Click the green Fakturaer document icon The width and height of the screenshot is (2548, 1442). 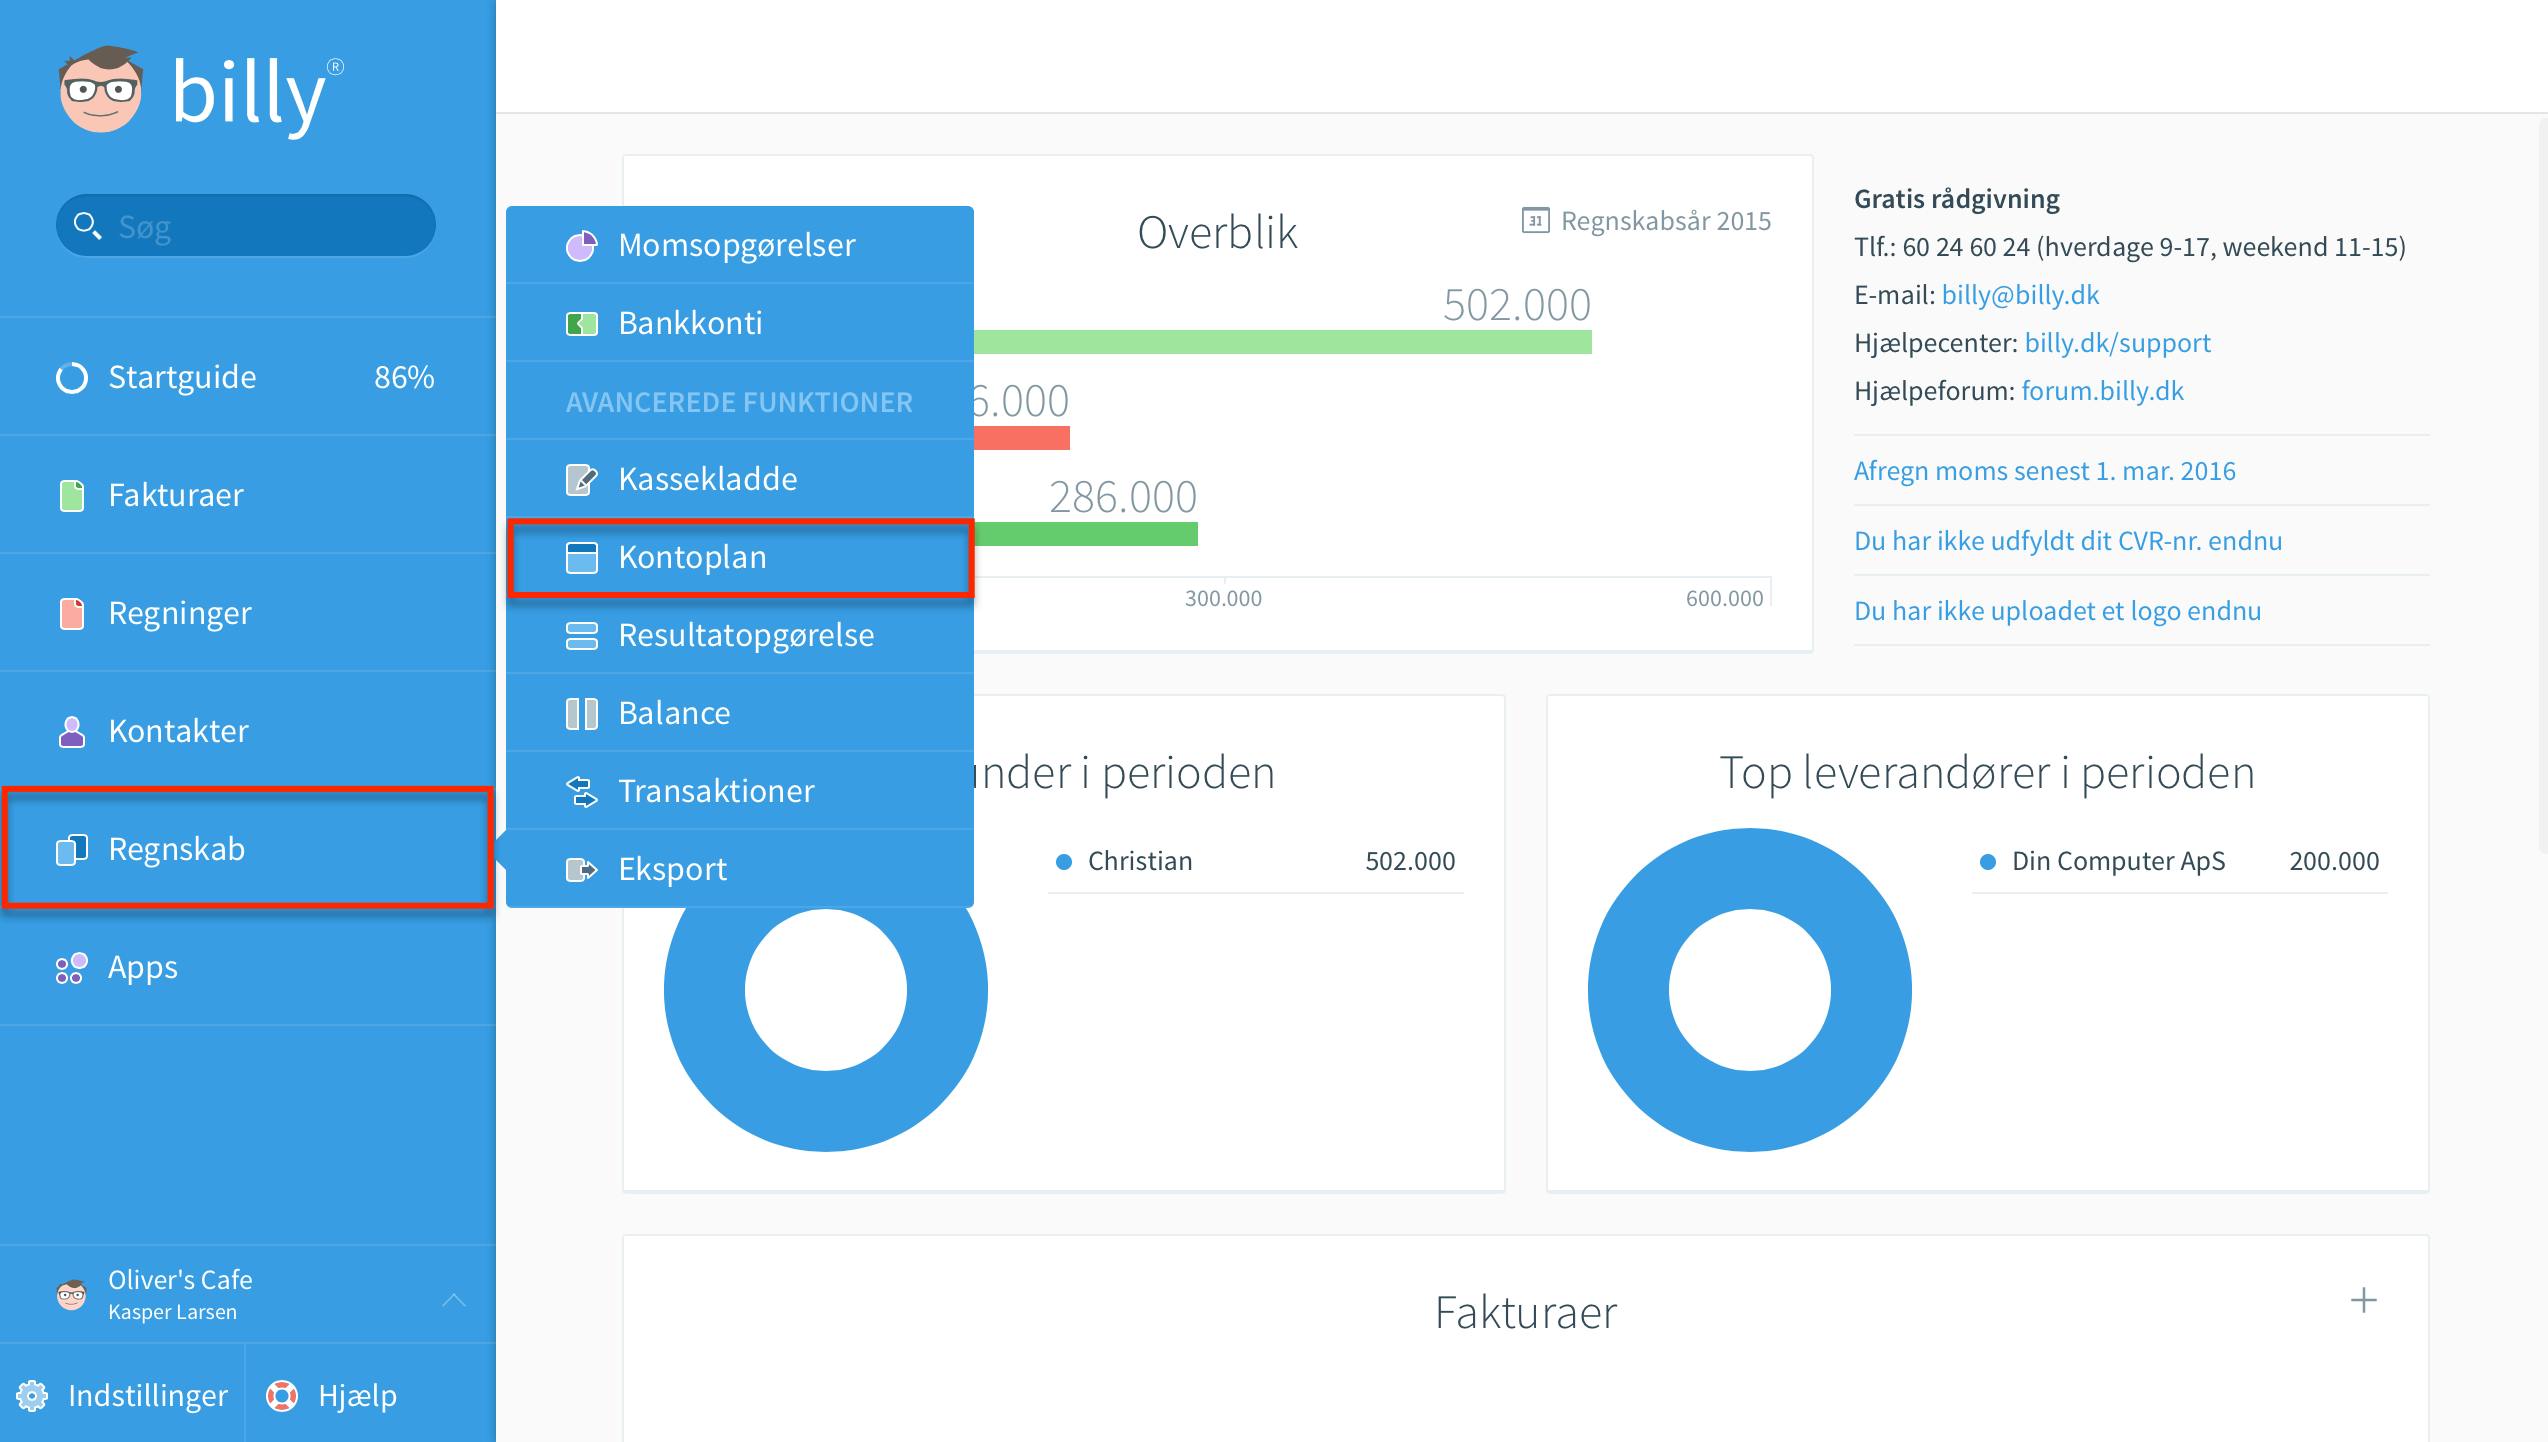[72, 495]
